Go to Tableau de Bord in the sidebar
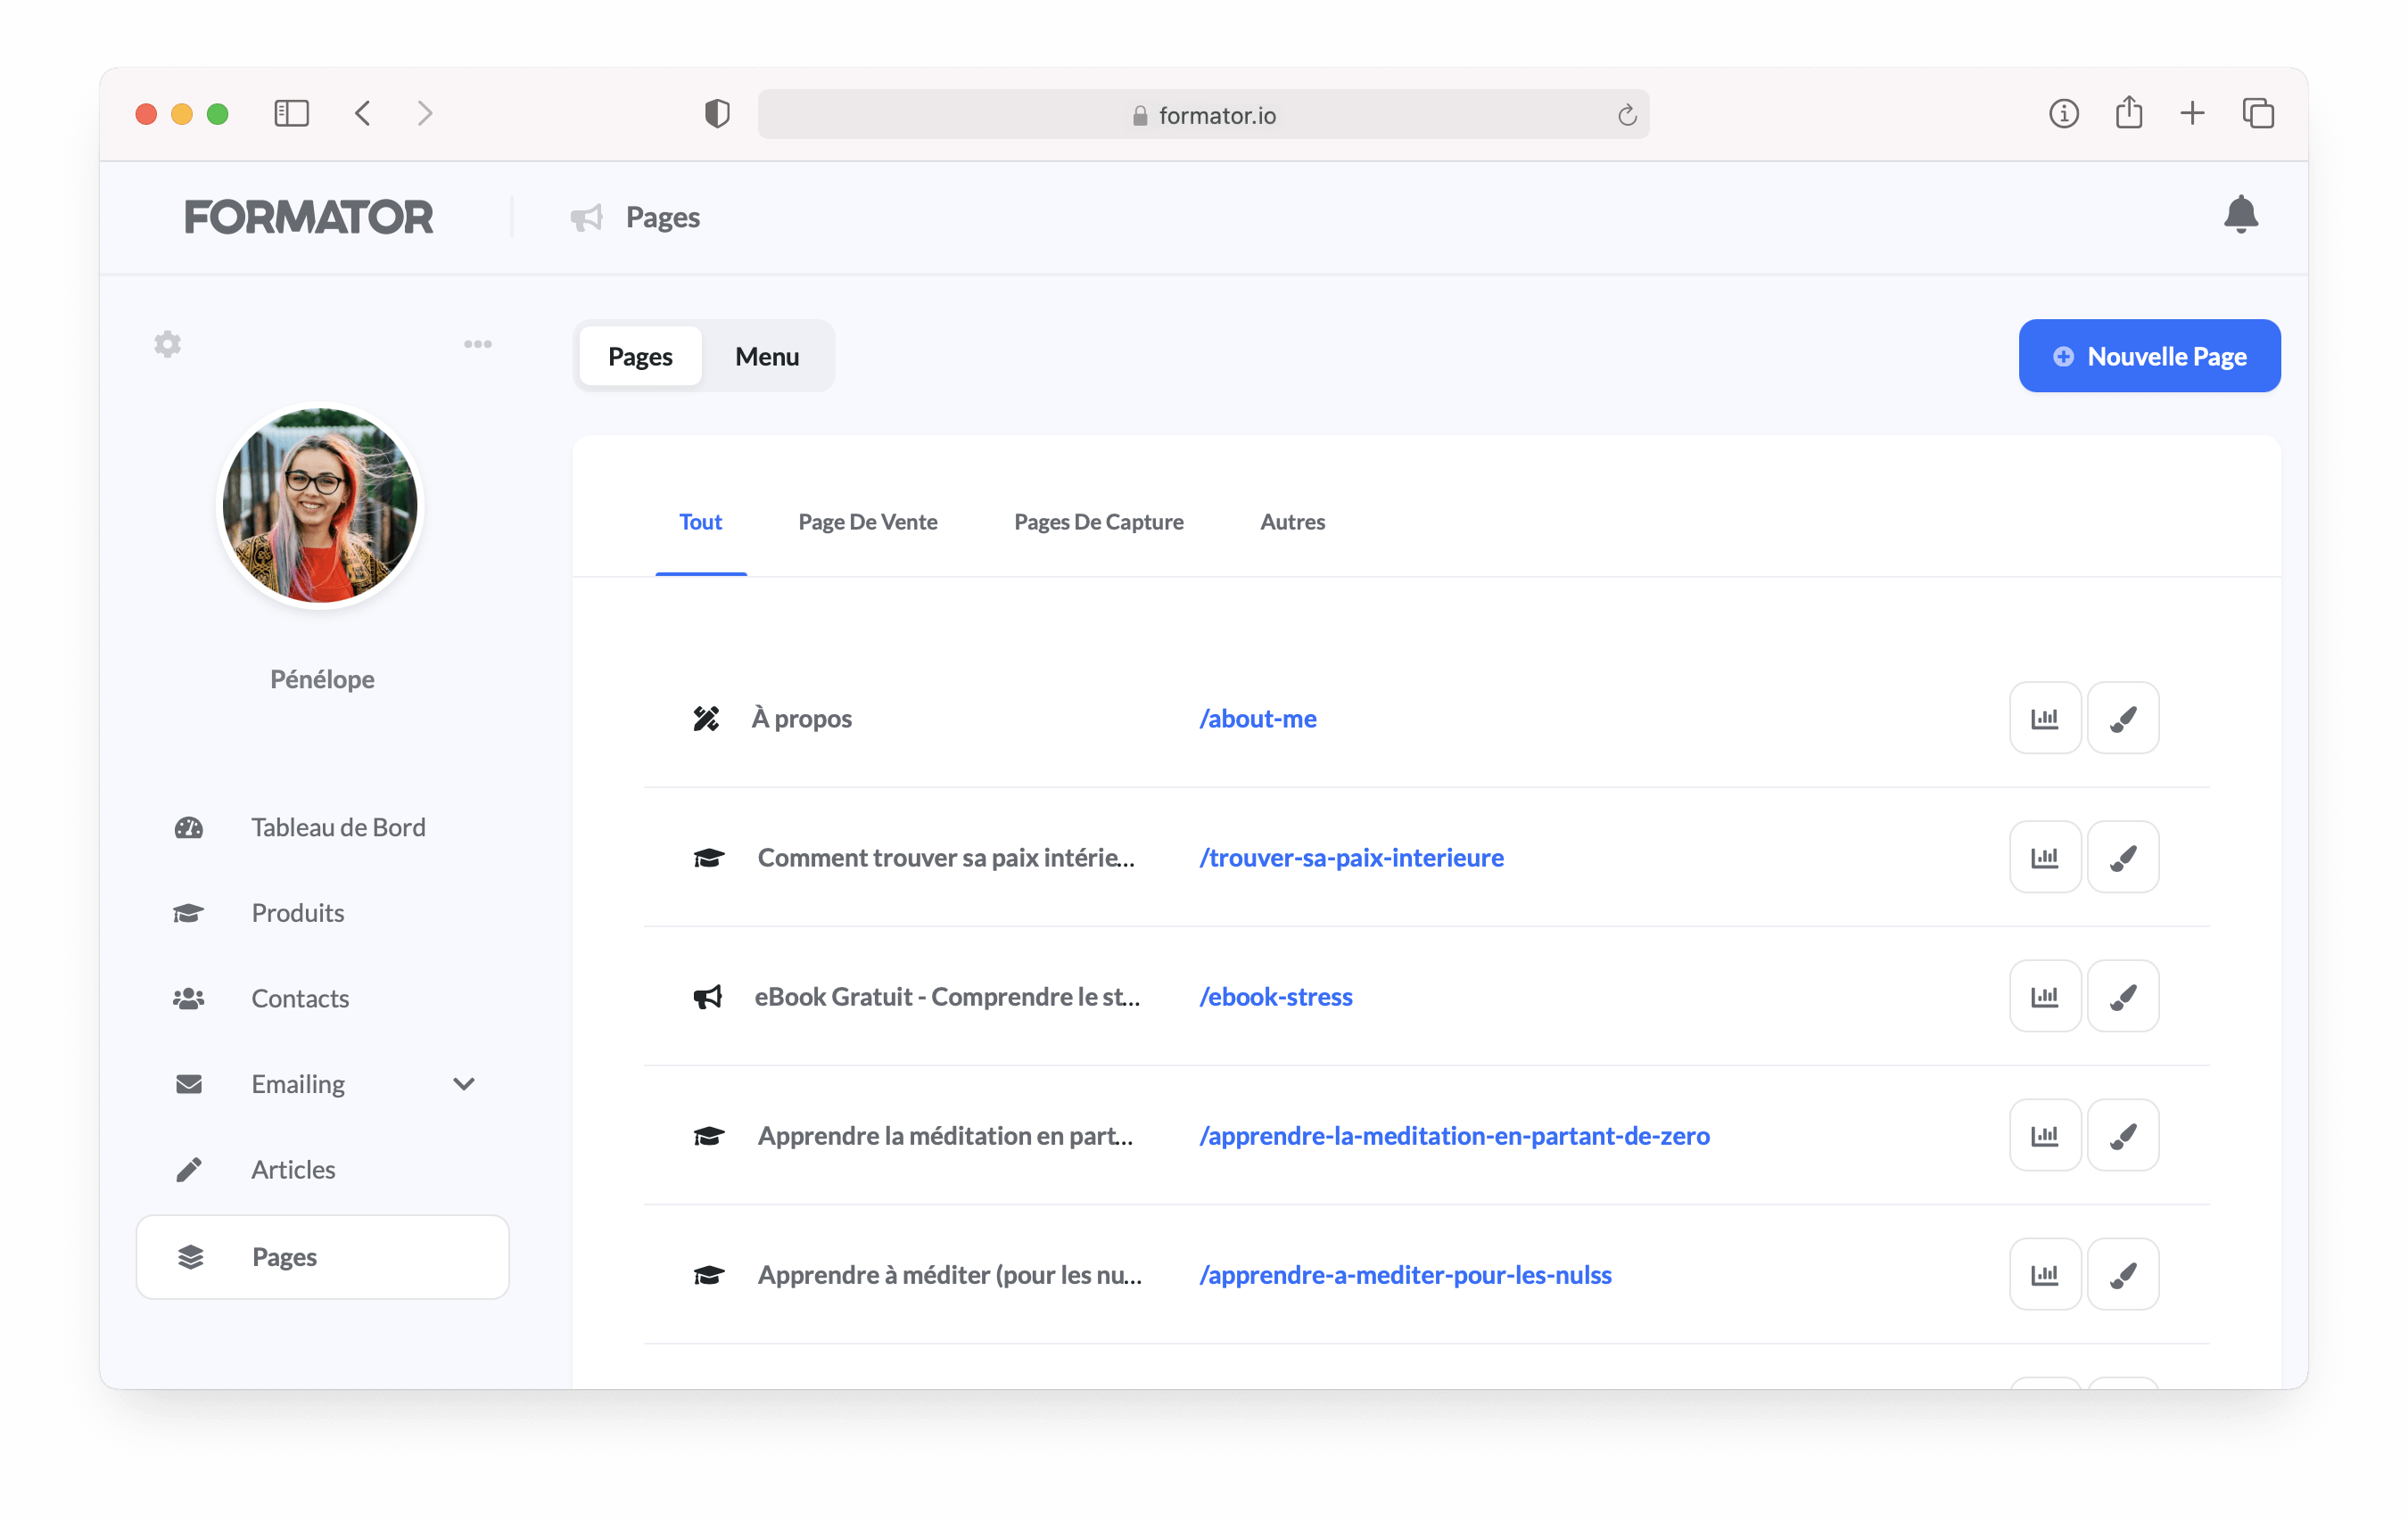The width and height of the screenshot is (2408, 1521). pos(338,827)
